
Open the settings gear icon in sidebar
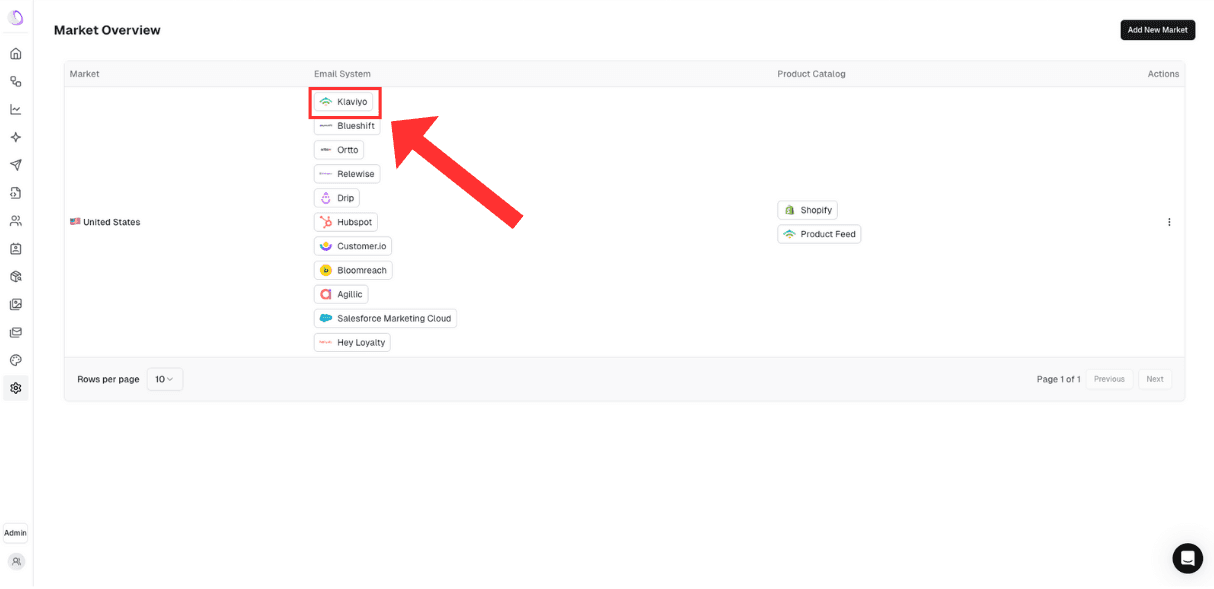point(16,388)
